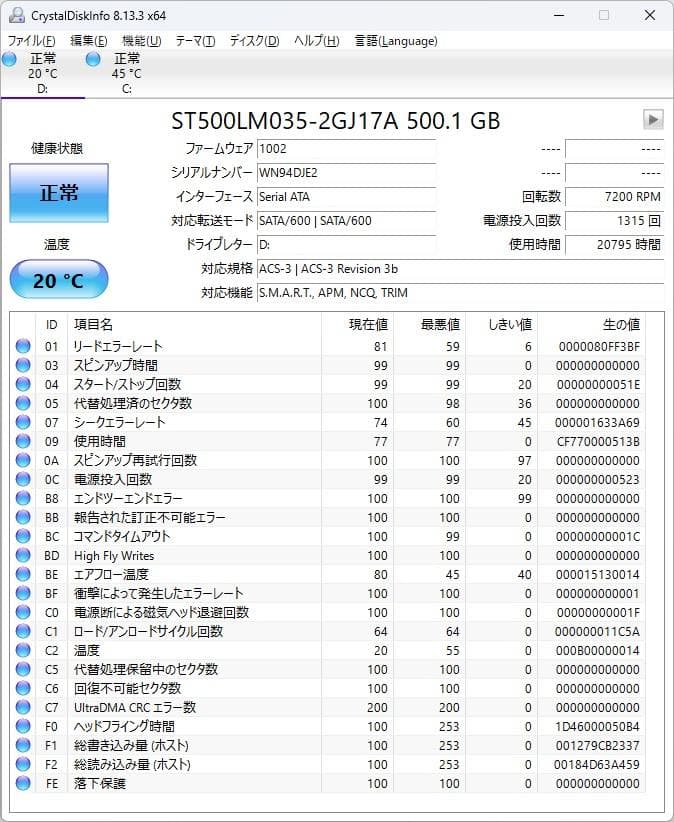The width and height of the screenshot is (674, 822).
Task: Click raw value 1D46000050B4
Action: coord(597,727)
